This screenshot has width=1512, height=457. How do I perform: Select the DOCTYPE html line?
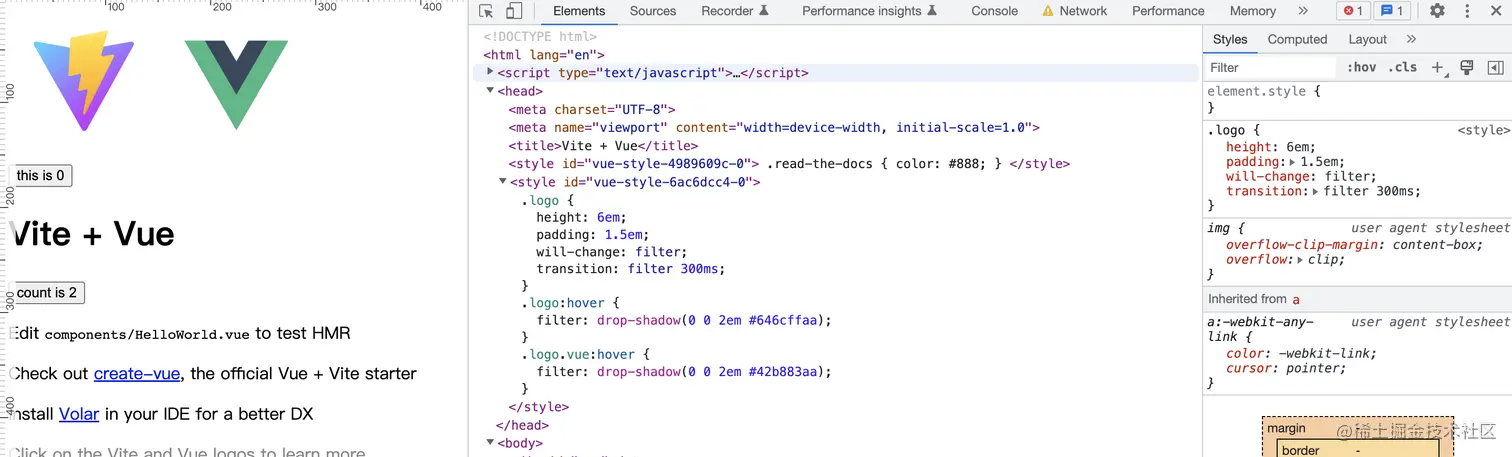pyautogui.click(x=540, y=37)
